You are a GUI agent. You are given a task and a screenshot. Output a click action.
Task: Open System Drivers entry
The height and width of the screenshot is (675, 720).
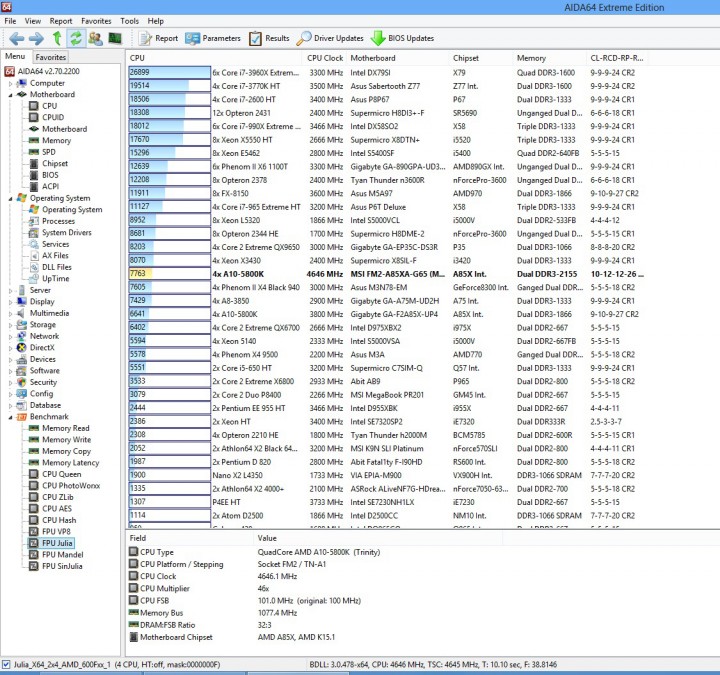60,232
